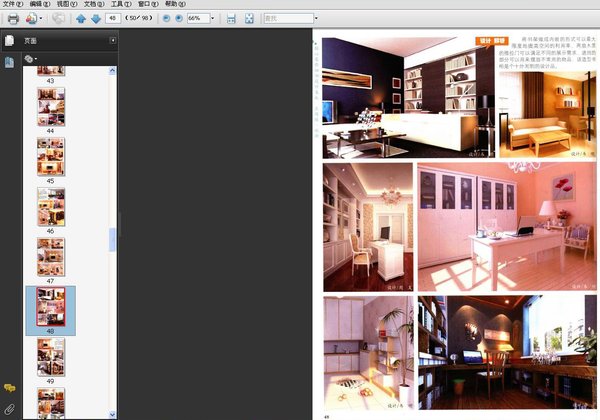
Task: Select the page 44 thumbnail
Action: pos(51,107)
